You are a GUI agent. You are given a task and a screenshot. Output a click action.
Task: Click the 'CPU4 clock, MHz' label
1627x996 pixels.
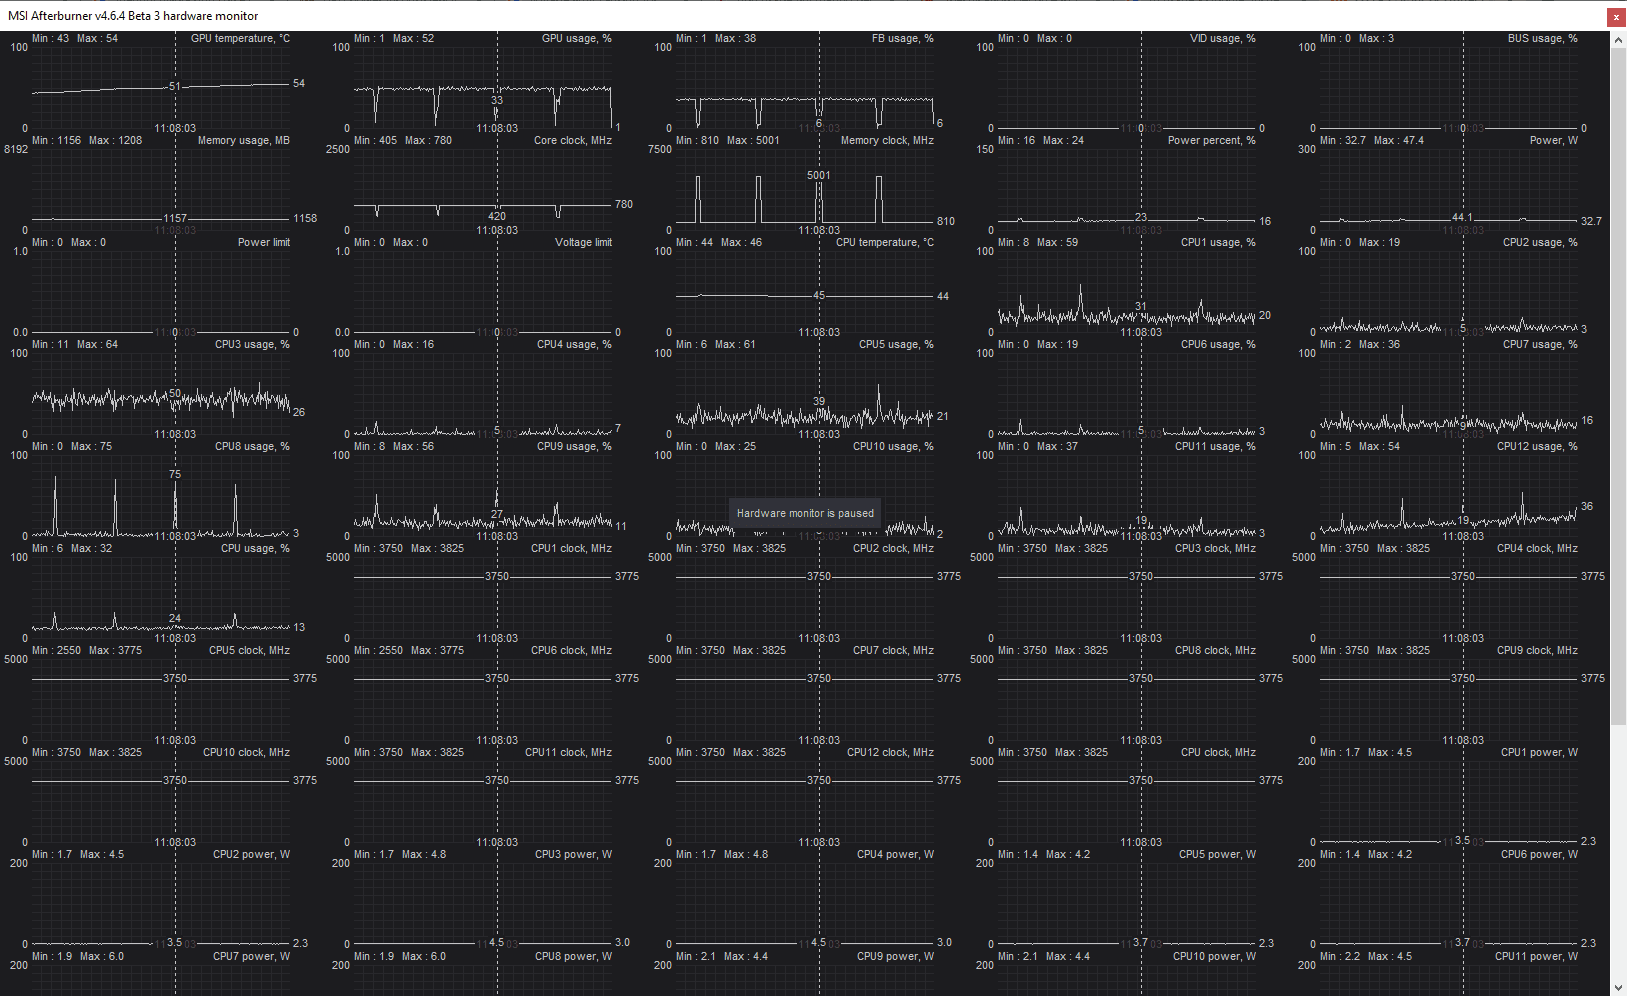click(x=1537, y=548)
